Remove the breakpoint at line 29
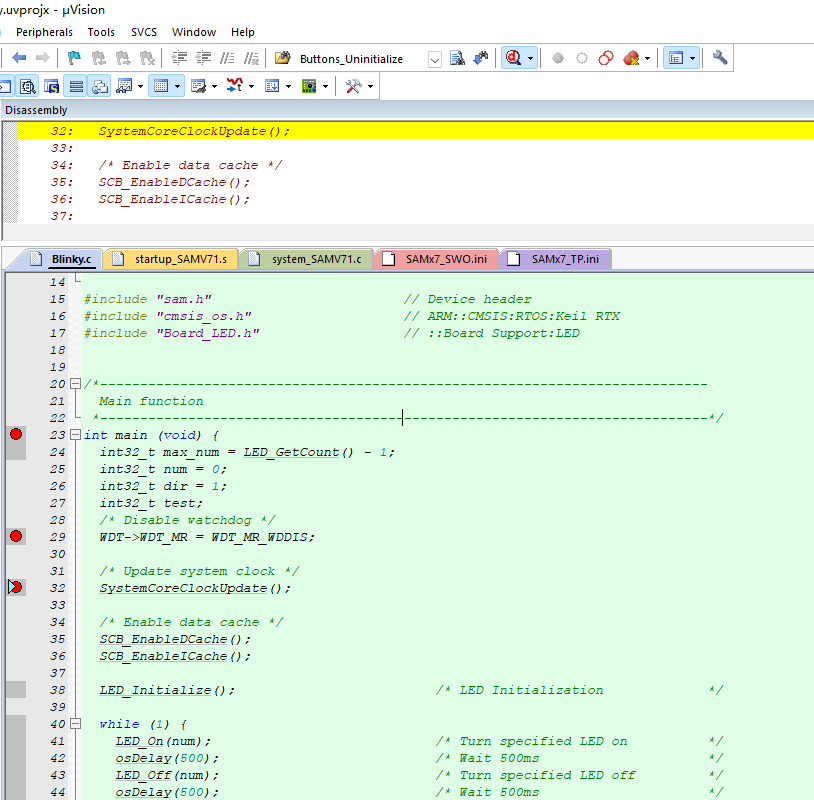Image resolution: width=814 pixels, height=800 pixels. pos(16,537)
